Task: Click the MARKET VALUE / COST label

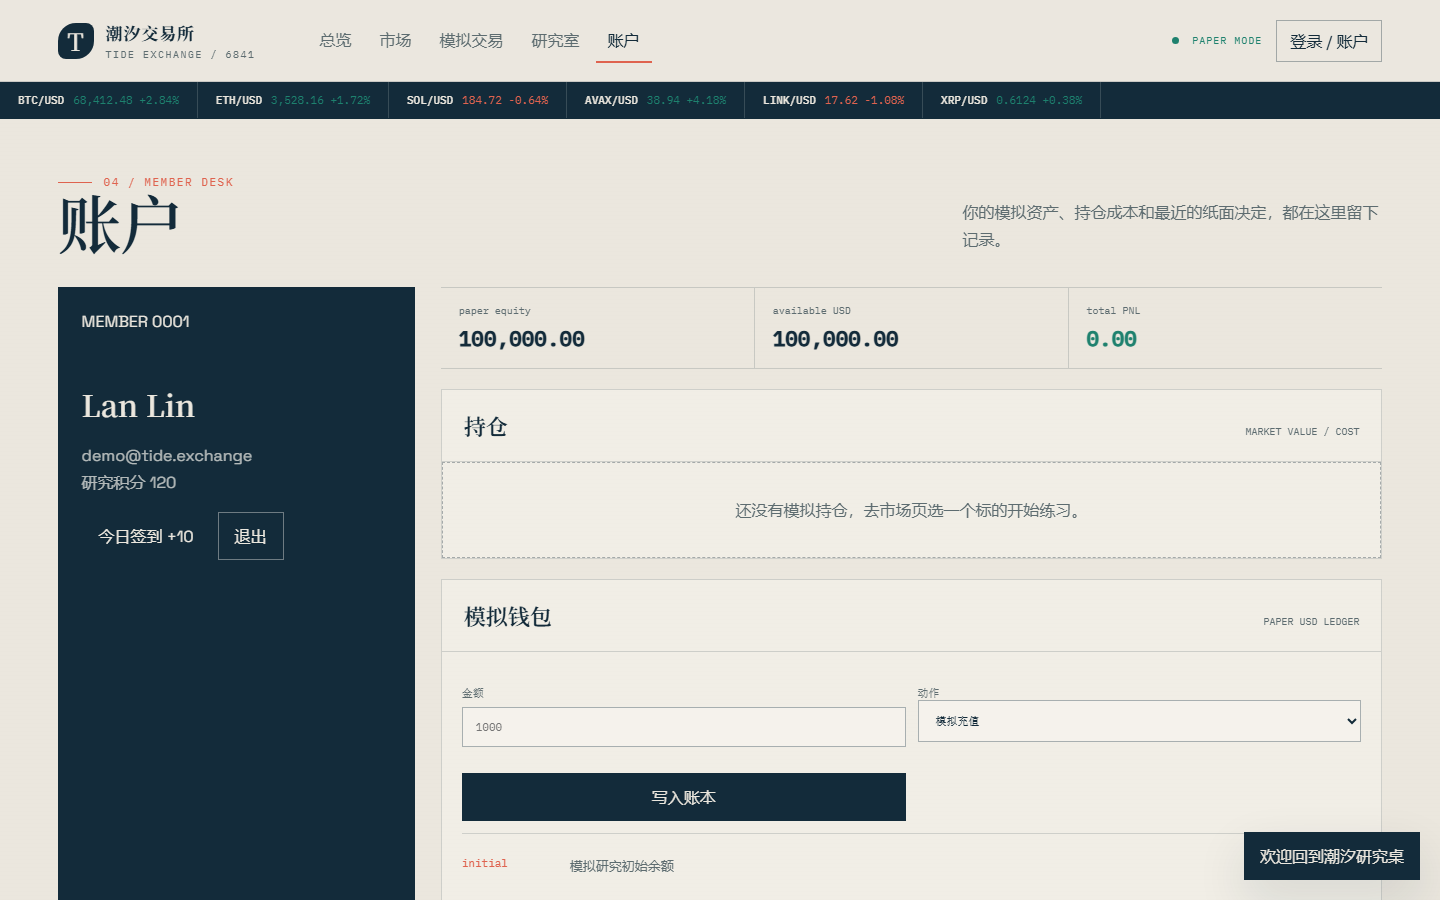Action: [1302, 432]
